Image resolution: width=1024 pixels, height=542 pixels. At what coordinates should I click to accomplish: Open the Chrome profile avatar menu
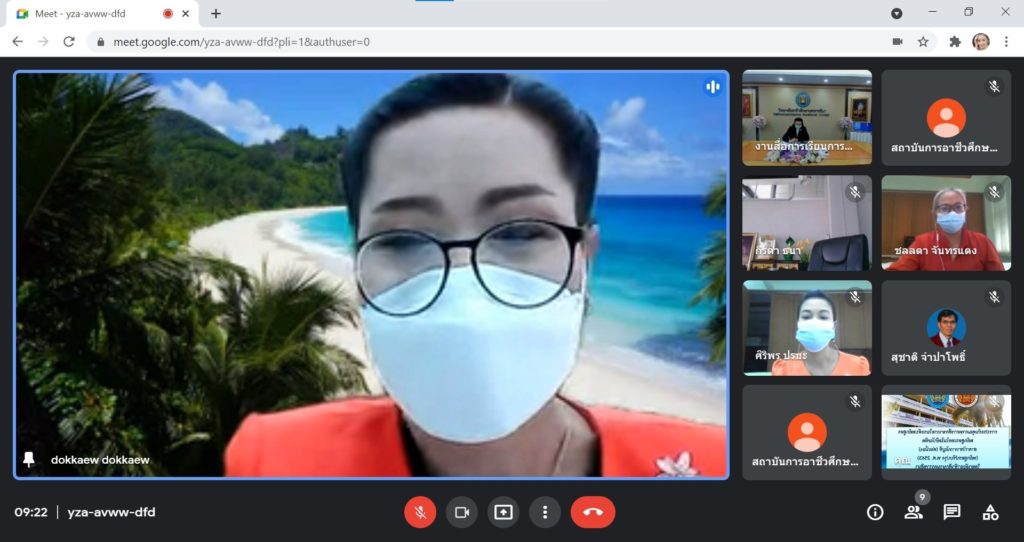click(x=981, y=42)
